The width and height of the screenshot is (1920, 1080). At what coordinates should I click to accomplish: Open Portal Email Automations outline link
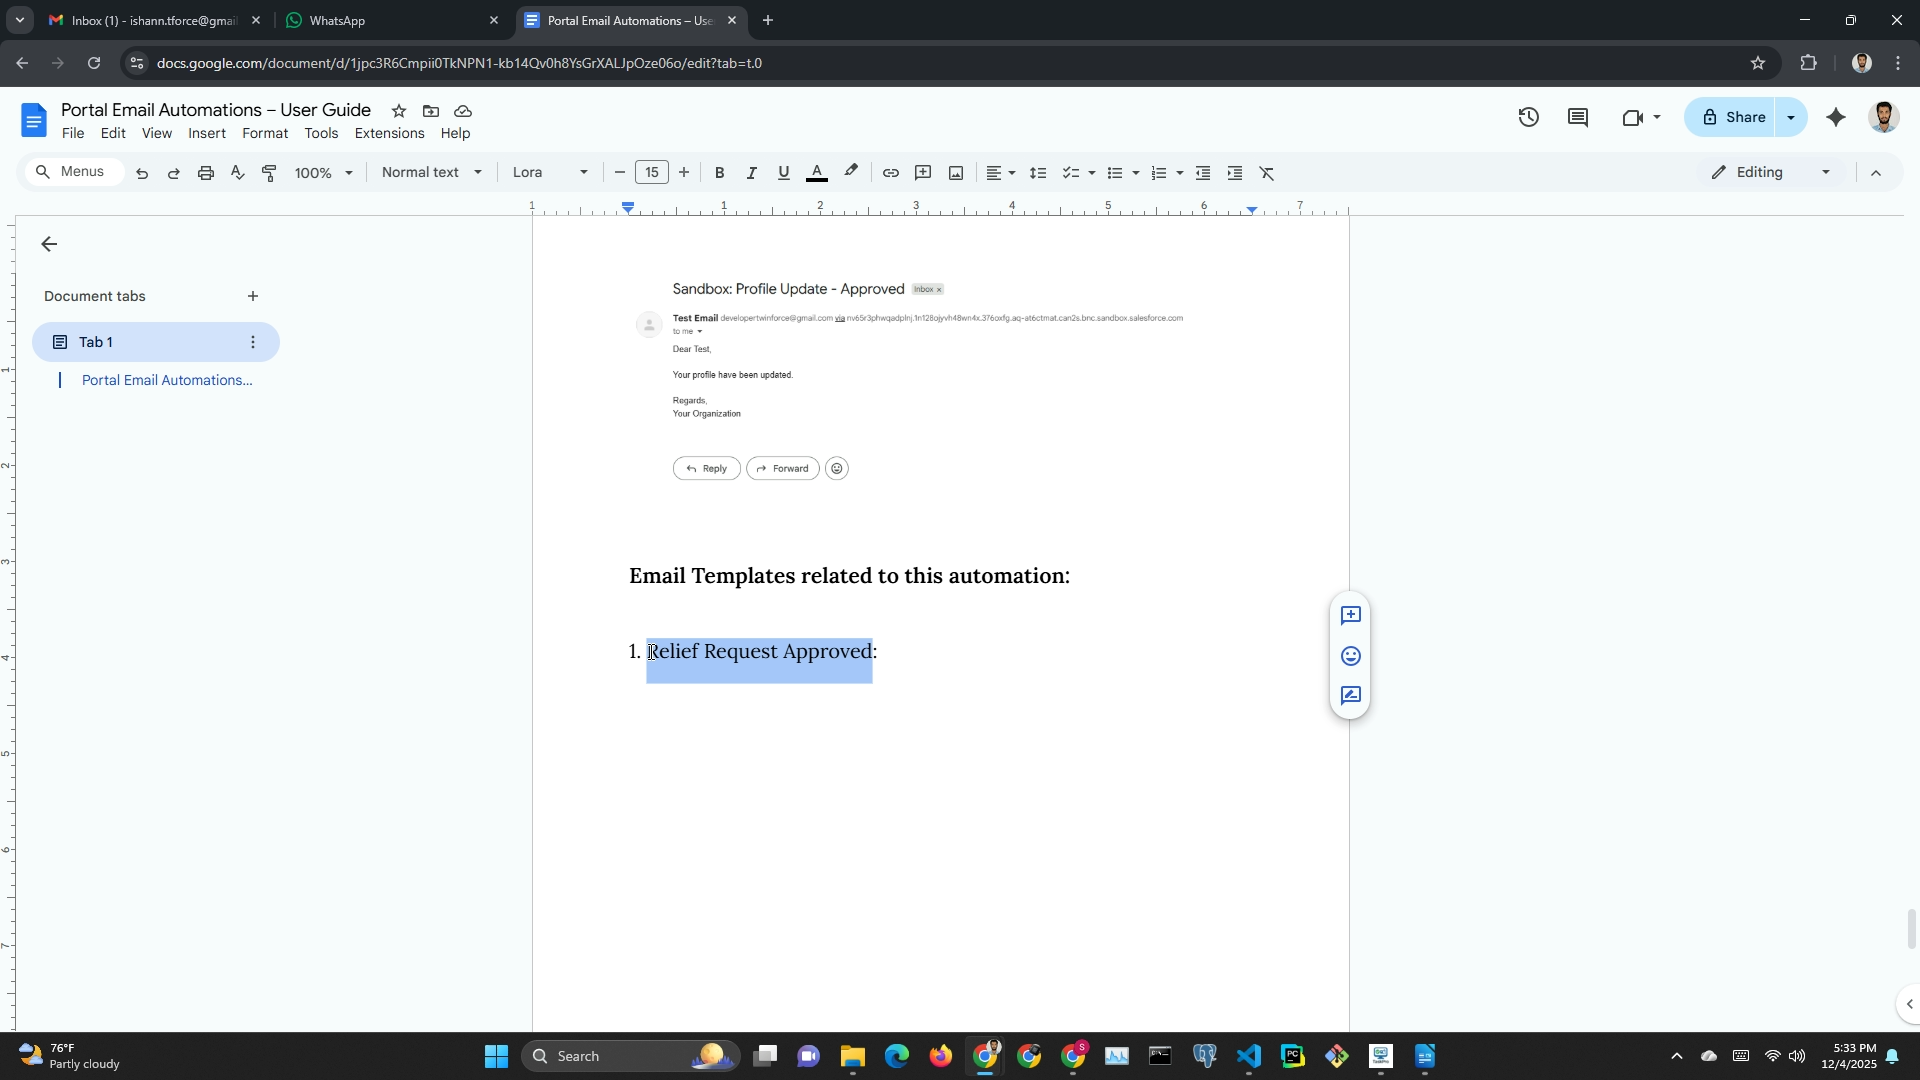coord(166,380)
